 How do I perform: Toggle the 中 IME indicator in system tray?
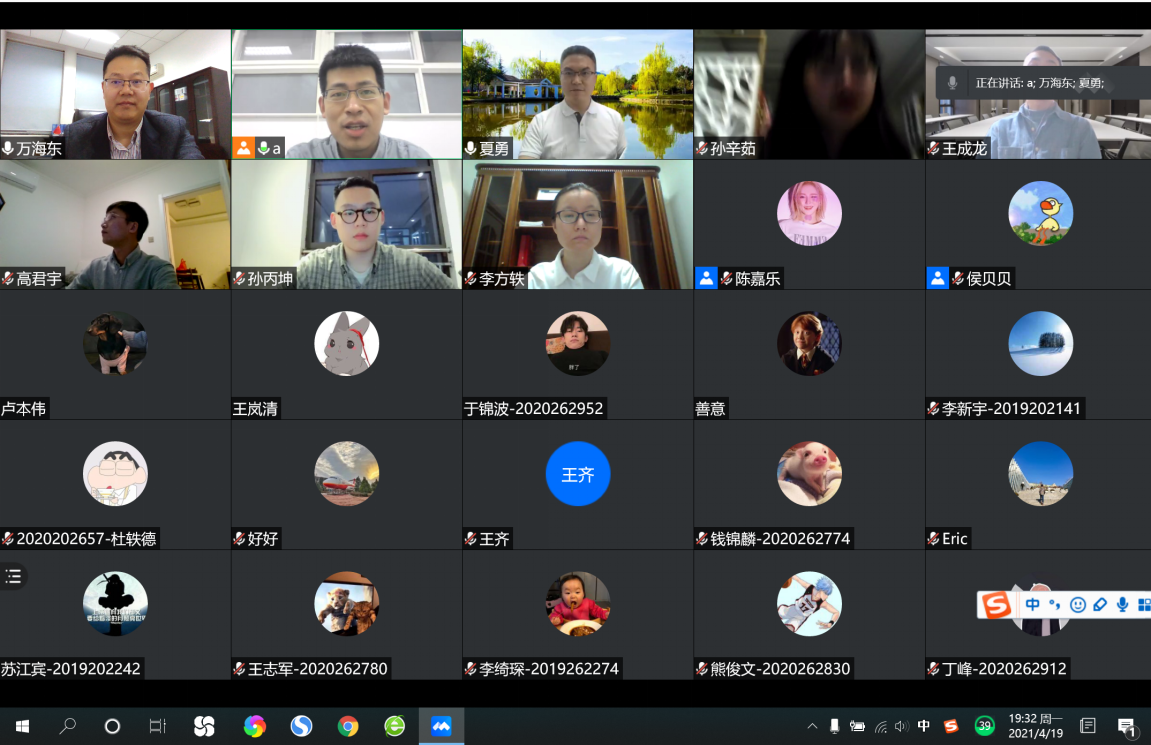[x=924, y=726]
